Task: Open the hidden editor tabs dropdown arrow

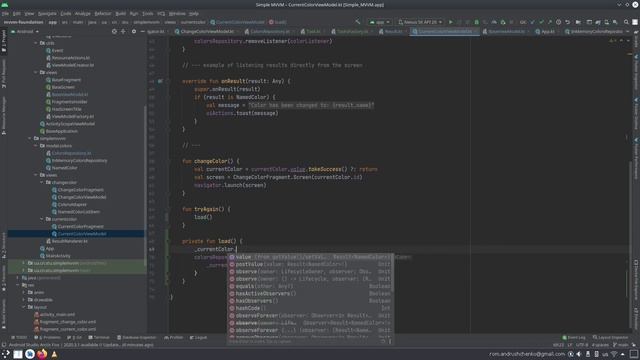Action: (x=628, y=31)
